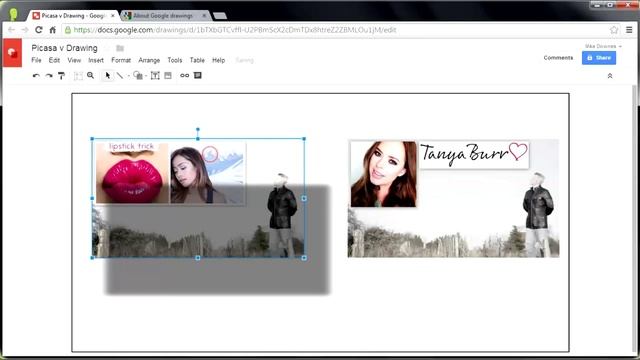Click the Undo arrow icon
This screenshot has height=360, width=640.
click(x=36, y=76)
